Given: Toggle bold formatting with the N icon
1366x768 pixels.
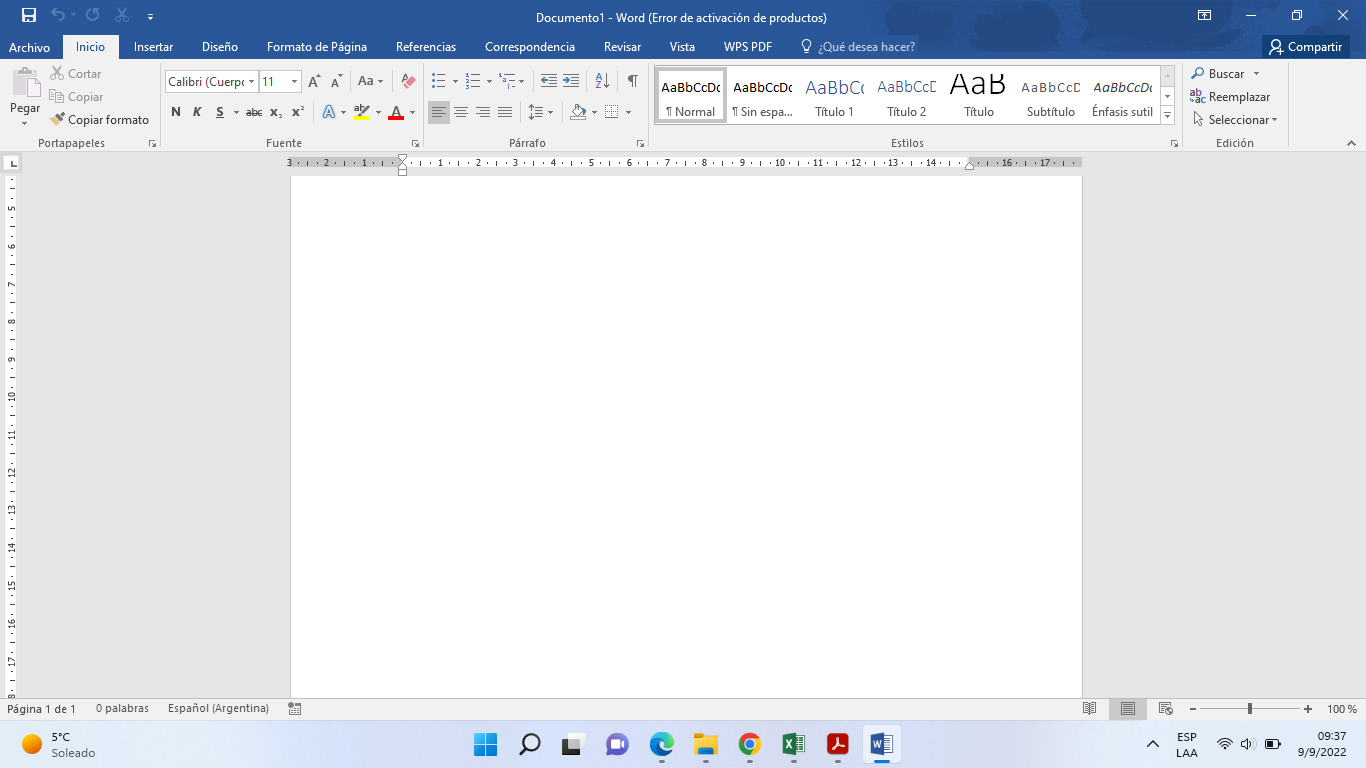Looking at the screenshot, I should (x=176, y=112).
